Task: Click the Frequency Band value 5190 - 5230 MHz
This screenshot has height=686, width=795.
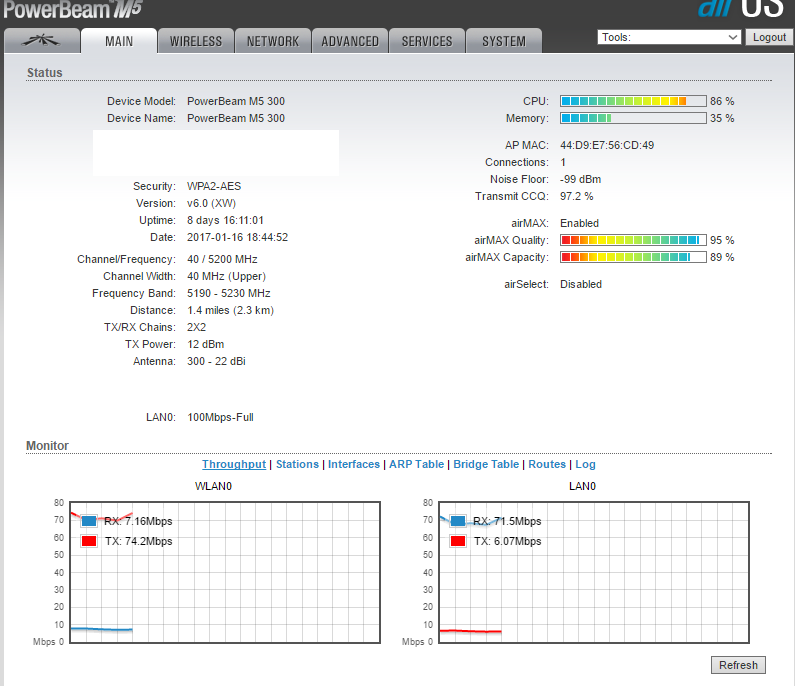Action: [229, 293]
